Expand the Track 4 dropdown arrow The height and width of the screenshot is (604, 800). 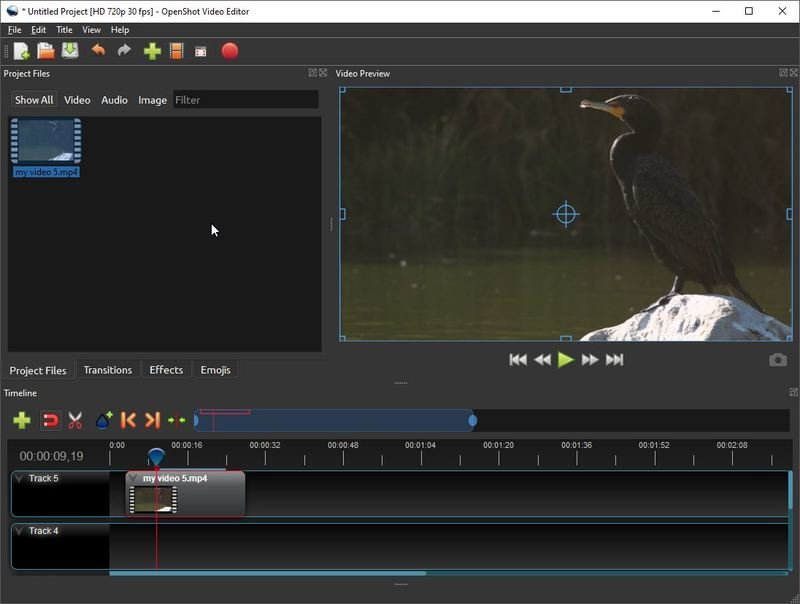pos(19,531)
